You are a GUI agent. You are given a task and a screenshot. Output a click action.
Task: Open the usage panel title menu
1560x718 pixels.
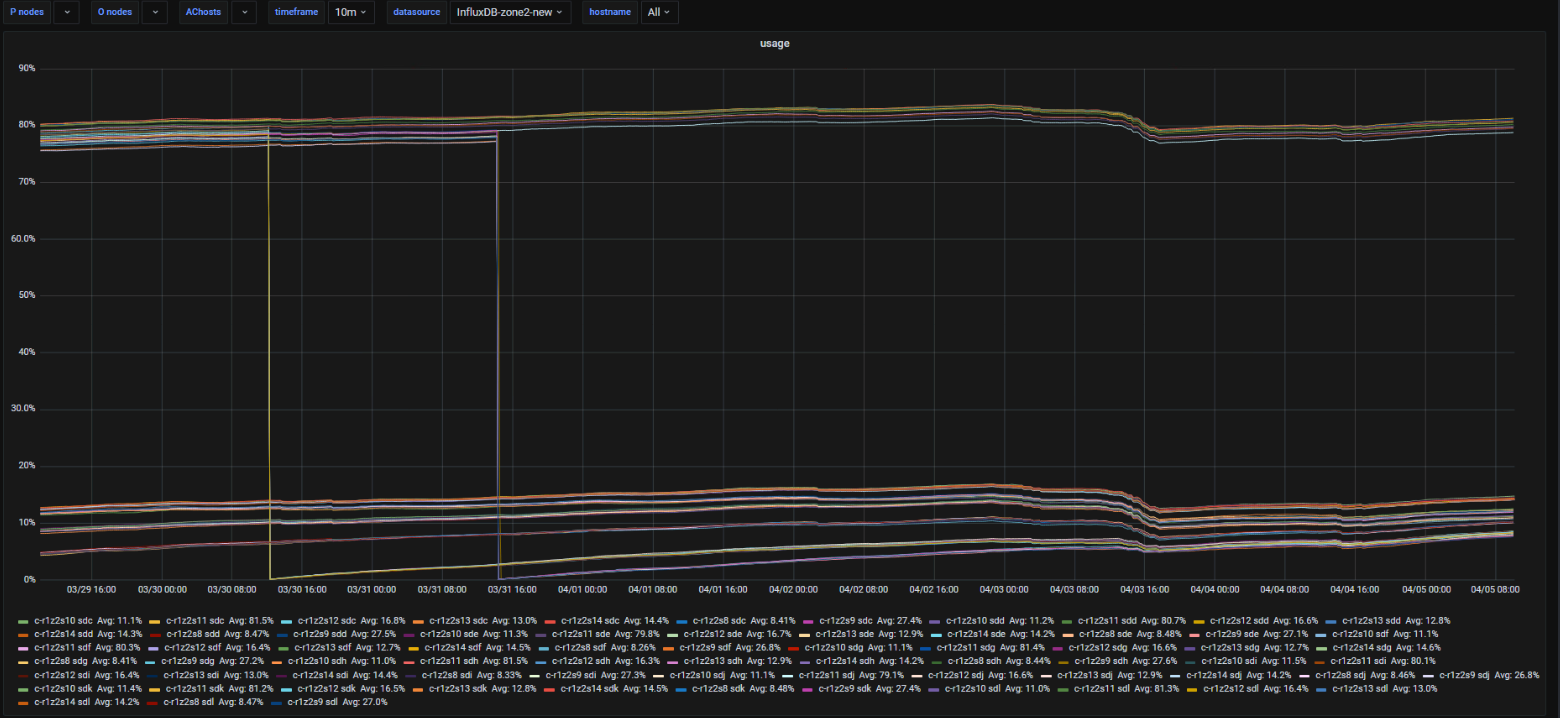pos(775,44)
